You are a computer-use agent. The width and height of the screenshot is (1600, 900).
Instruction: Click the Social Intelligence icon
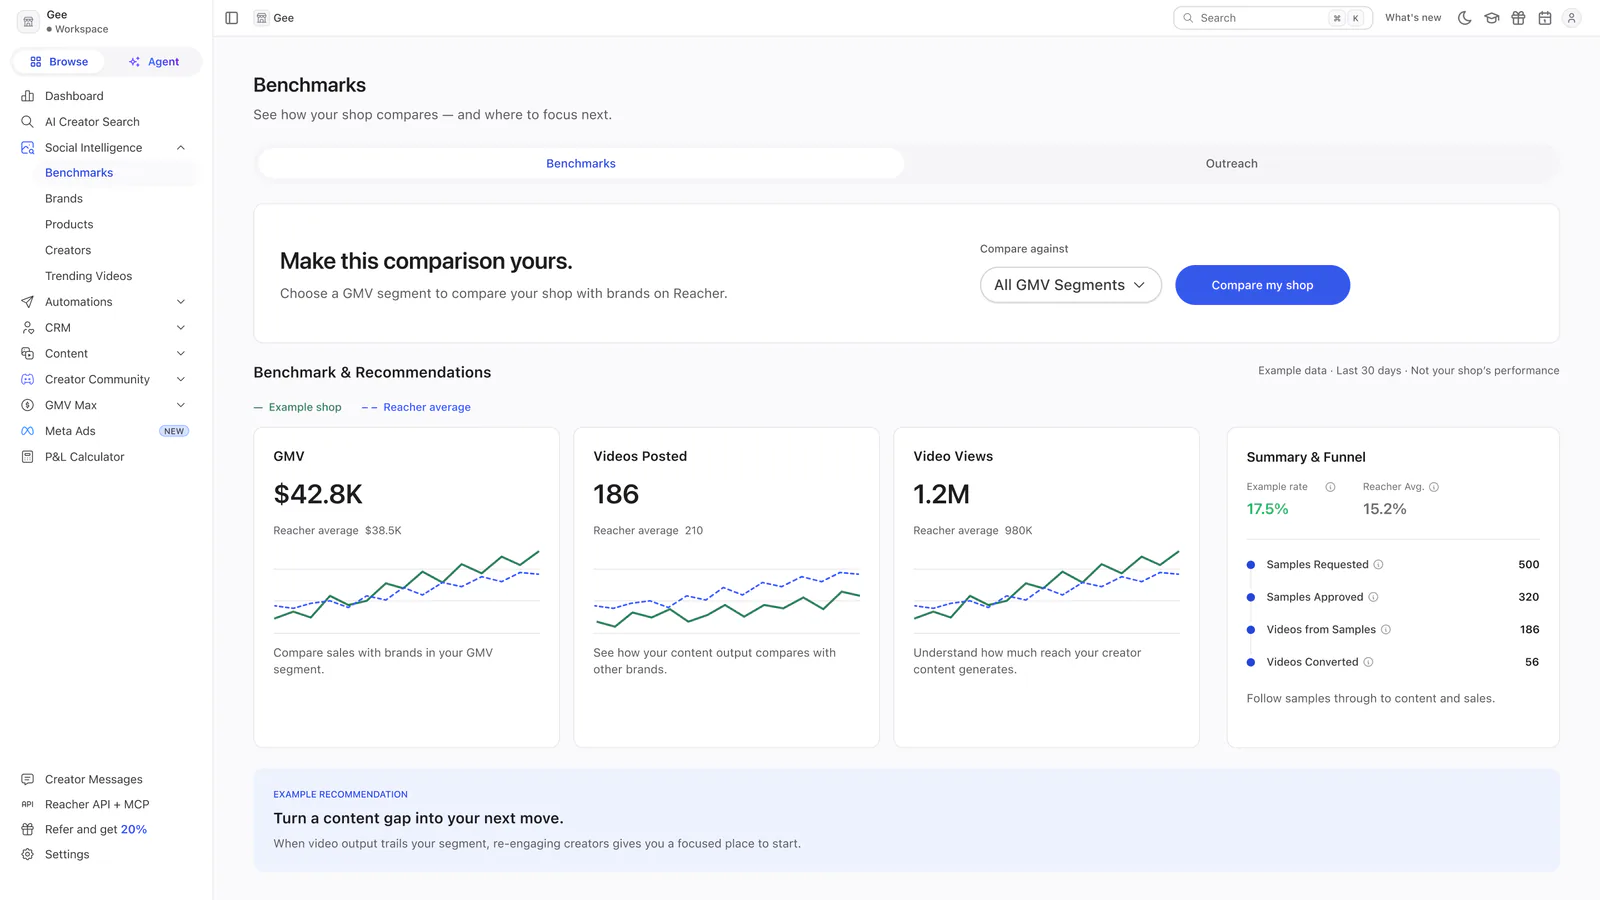coord(28,148)
